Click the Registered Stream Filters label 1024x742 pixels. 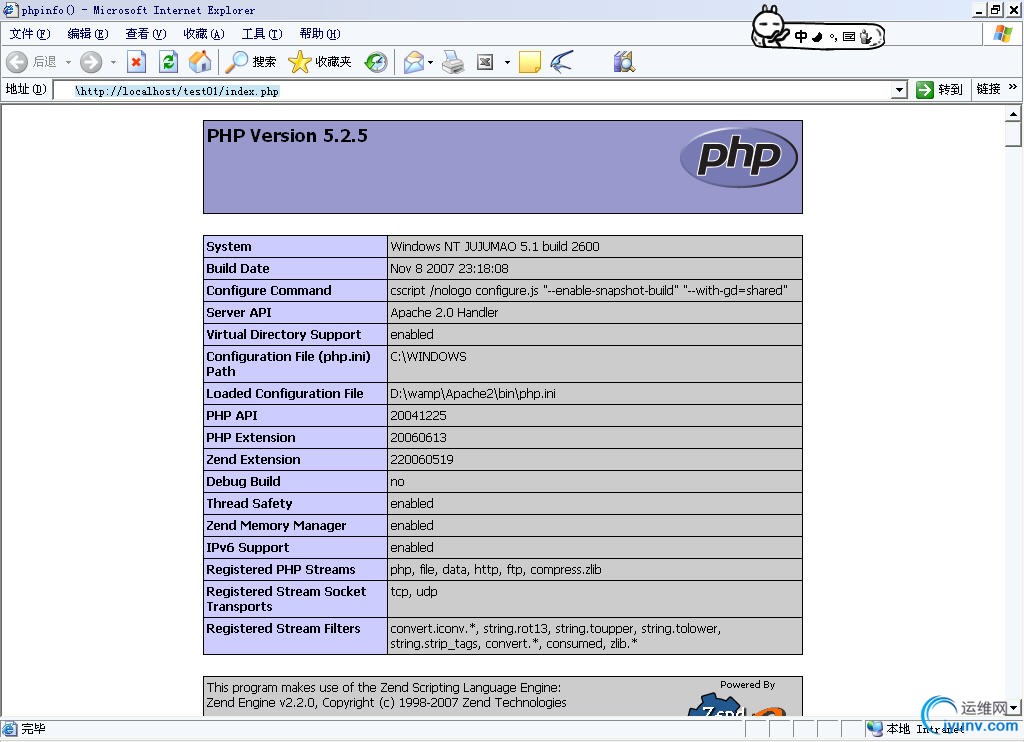click(x=283, y=629)
